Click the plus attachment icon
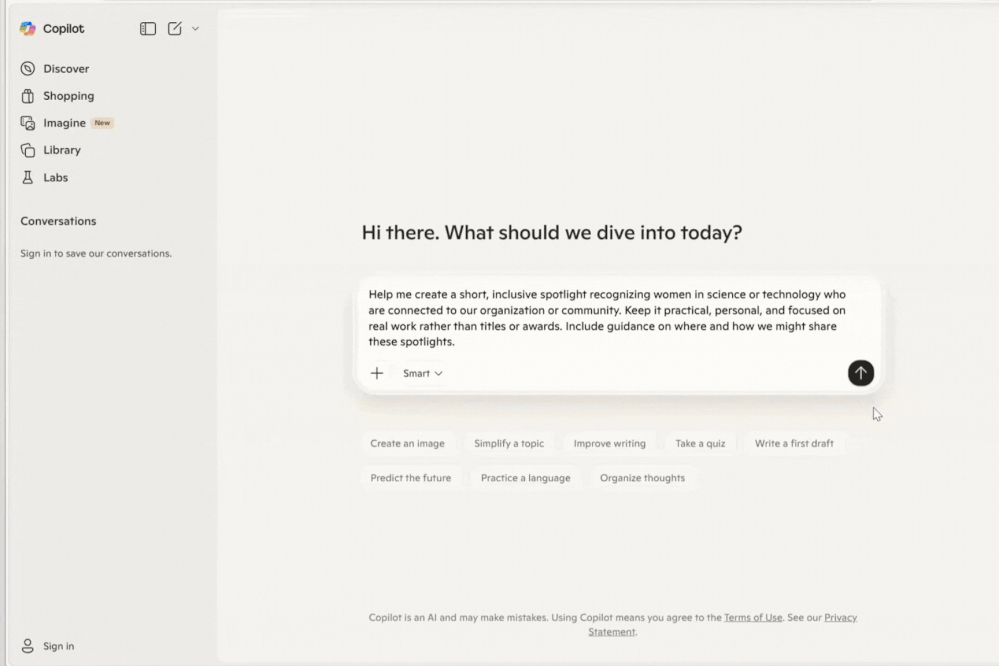The height and width of the screenshot is (666, 999). pyautogui.click(x=377, y=373)
